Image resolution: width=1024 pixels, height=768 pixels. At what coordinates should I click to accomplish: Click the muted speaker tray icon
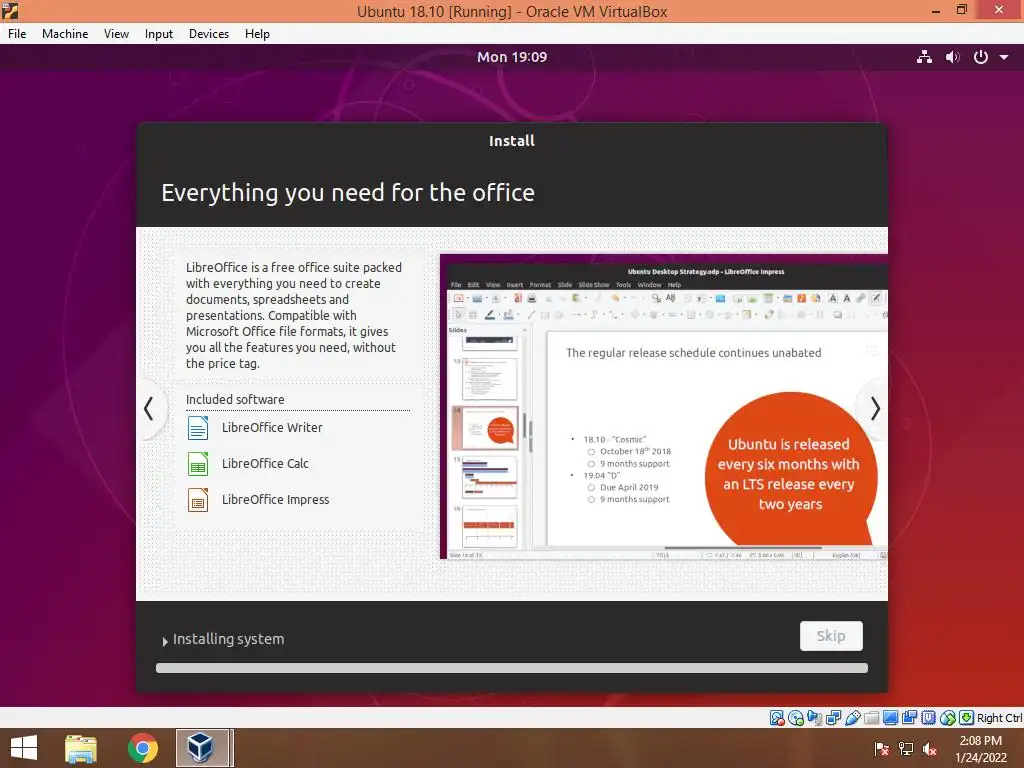tap(930, 749)
